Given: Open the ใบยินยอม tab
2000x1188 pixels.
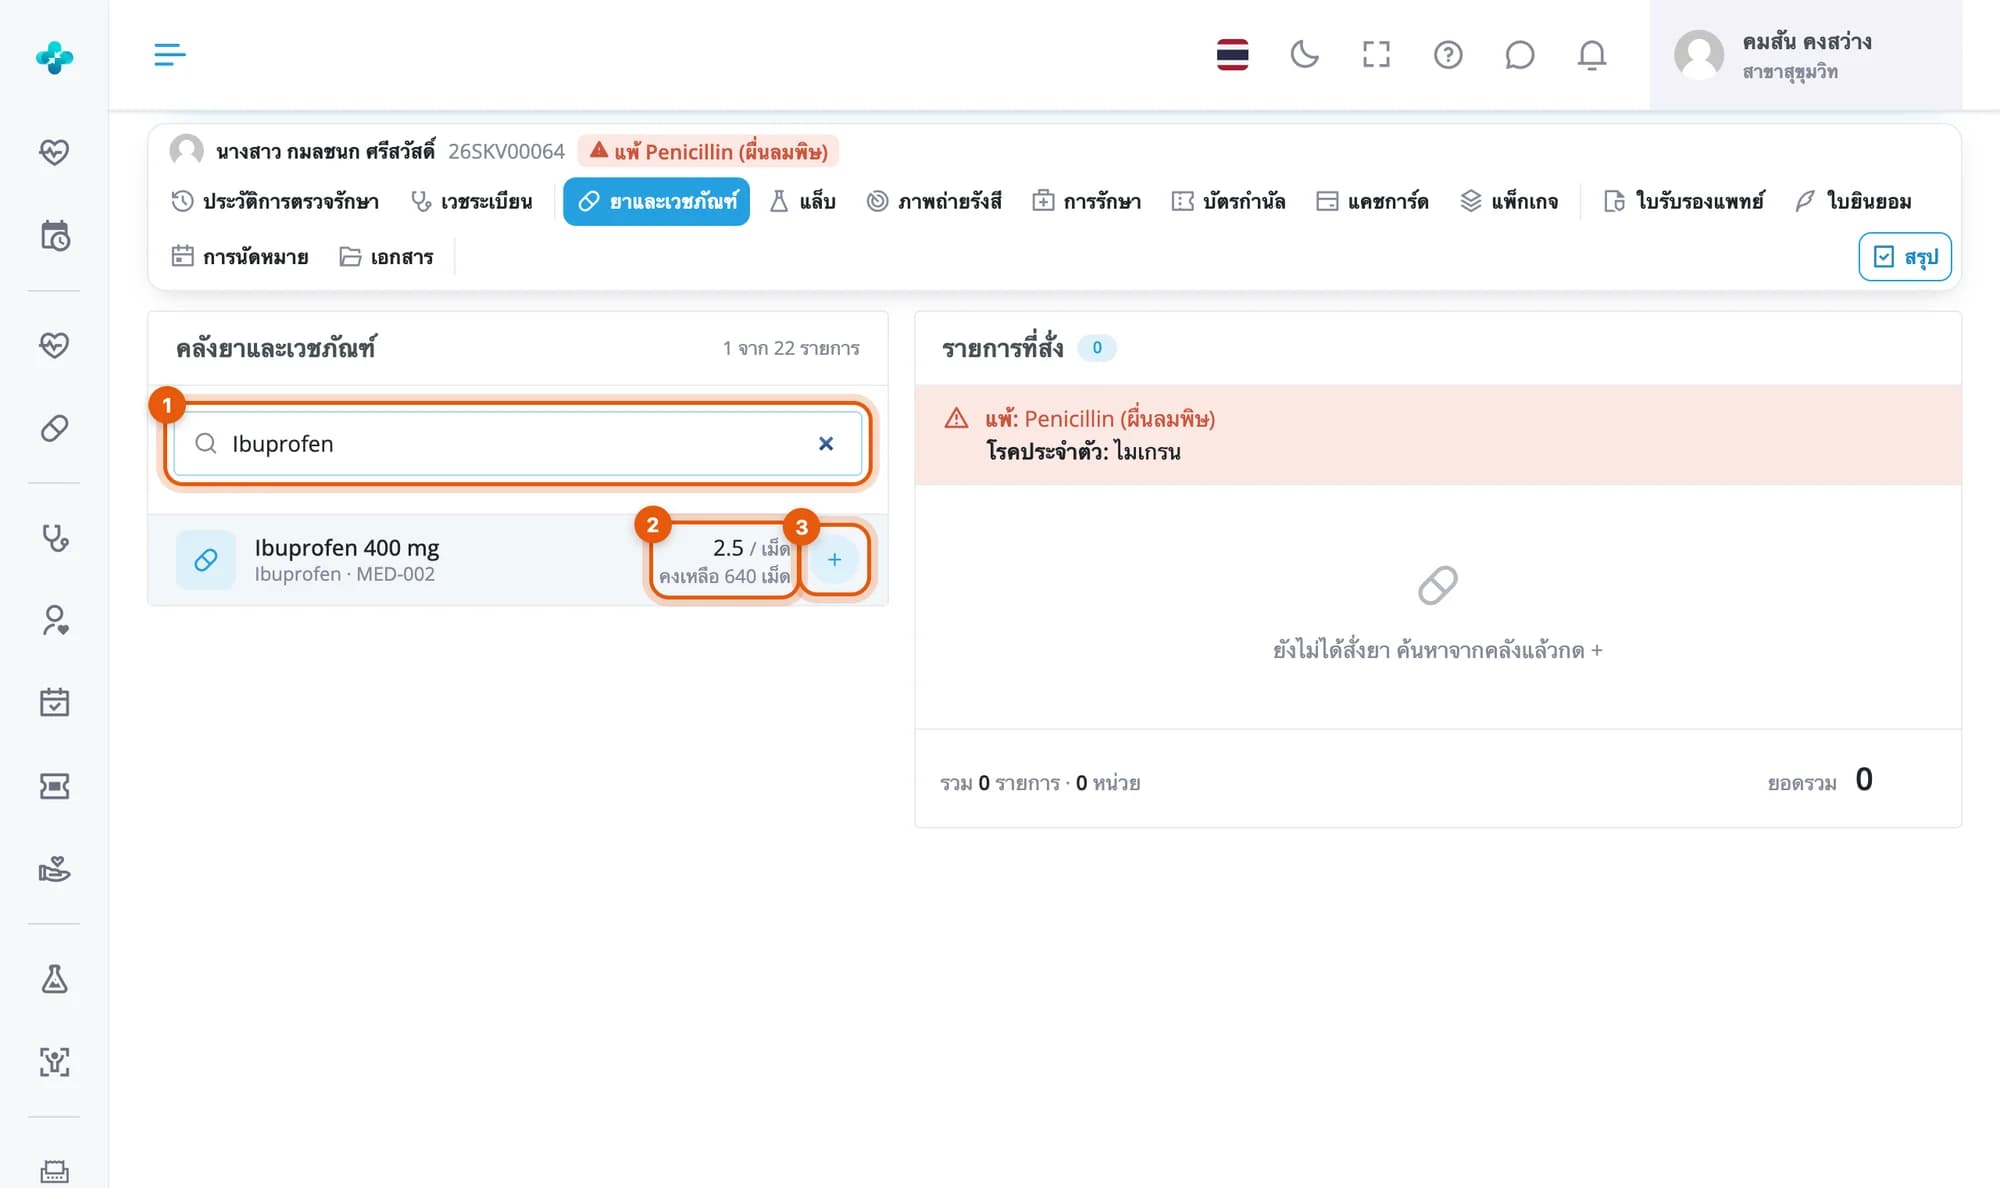Looking at the screenshot, I should click(1853, 201).
